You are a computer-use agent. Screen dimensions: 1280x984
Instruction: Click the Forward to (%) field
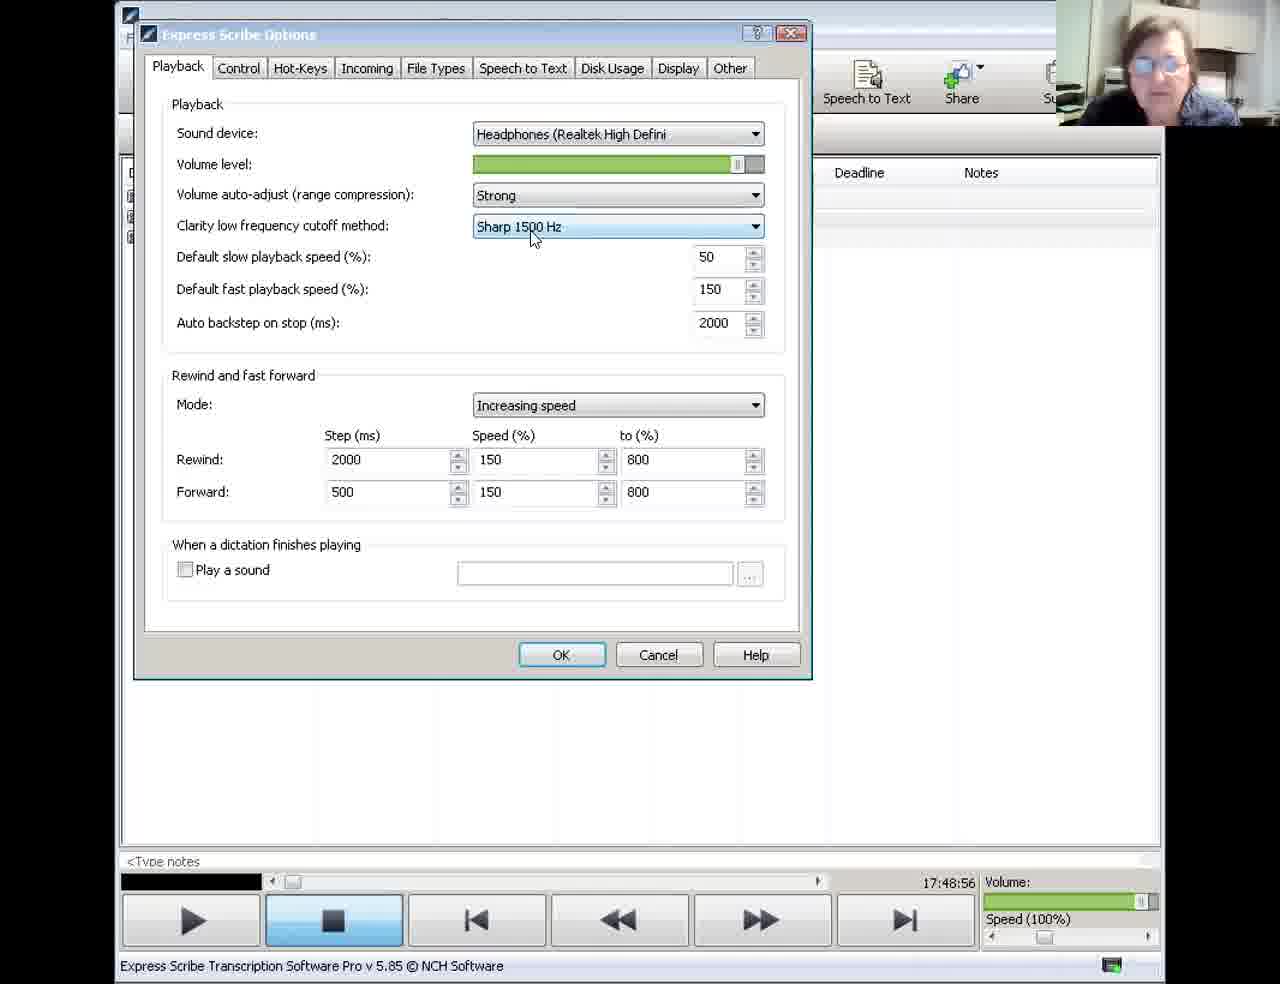tap(684, 492)
